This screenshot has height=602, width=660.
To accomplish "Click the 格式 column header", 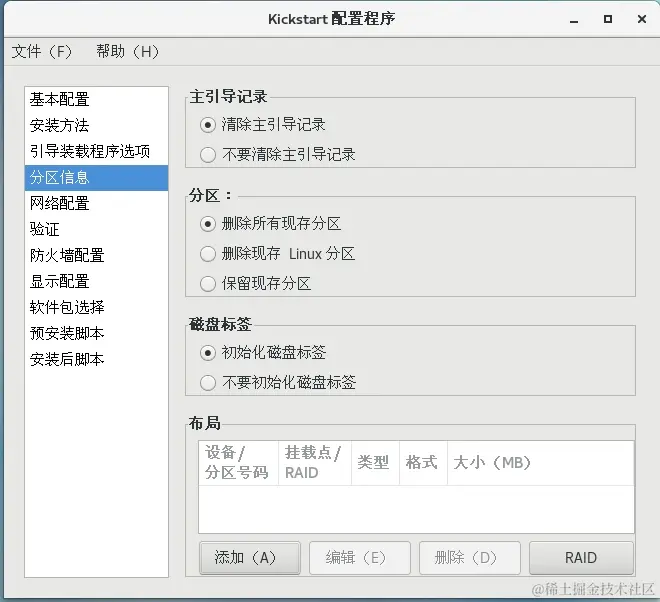I will (x=423, y=463).
